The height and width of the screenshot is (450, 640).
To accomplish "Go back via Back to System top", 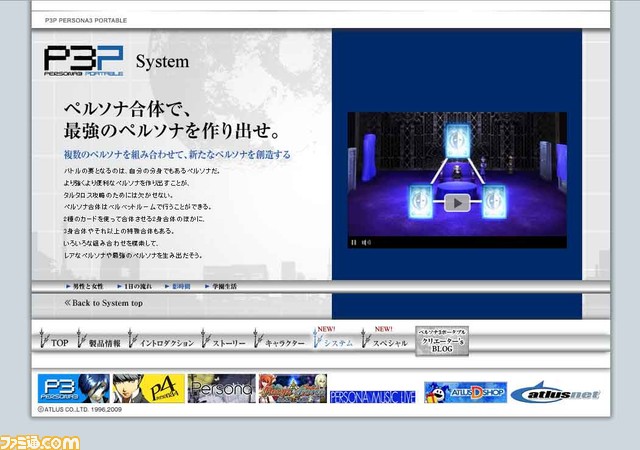I will [x=103, y=303].
